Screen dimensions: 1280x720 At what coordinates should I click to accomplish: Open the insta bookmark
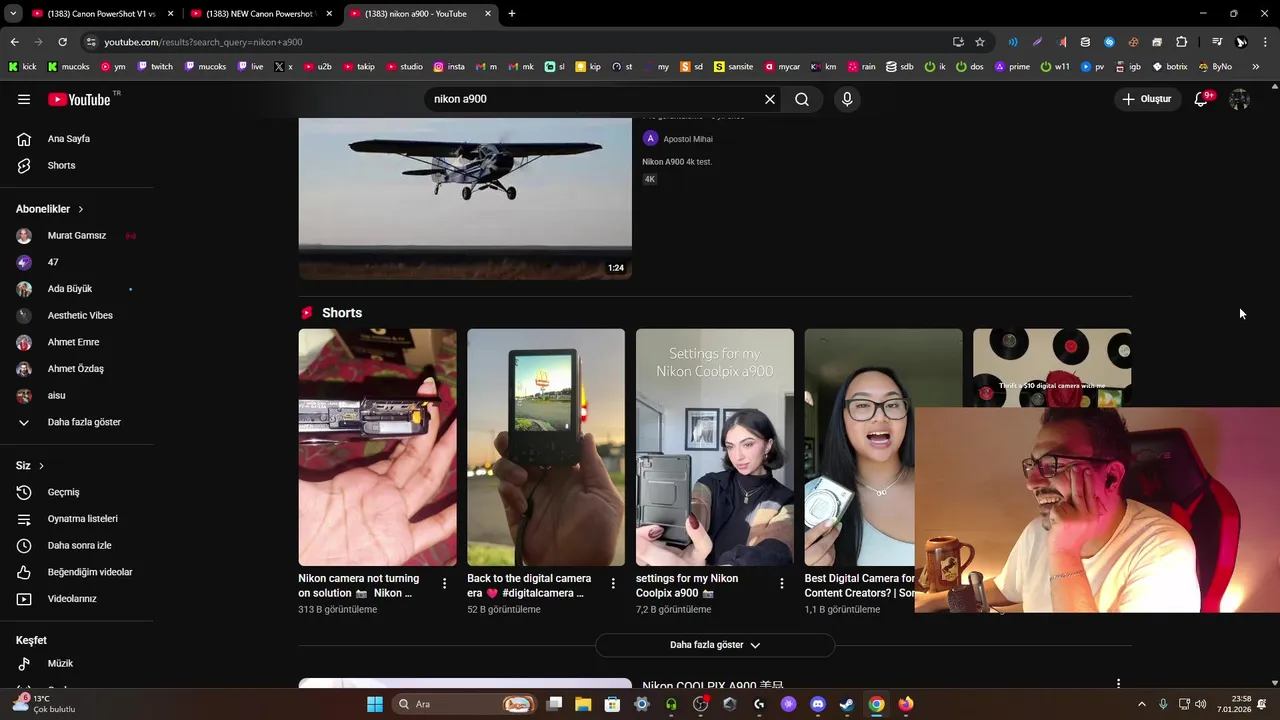click(x=449, y=67)
